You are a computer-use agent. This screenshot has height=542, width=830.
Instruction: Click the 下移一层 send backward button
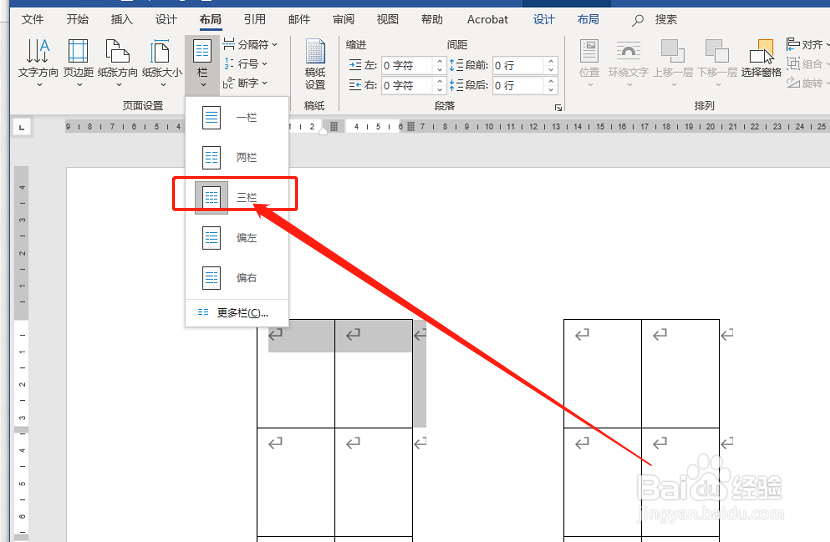click(717, 64)
